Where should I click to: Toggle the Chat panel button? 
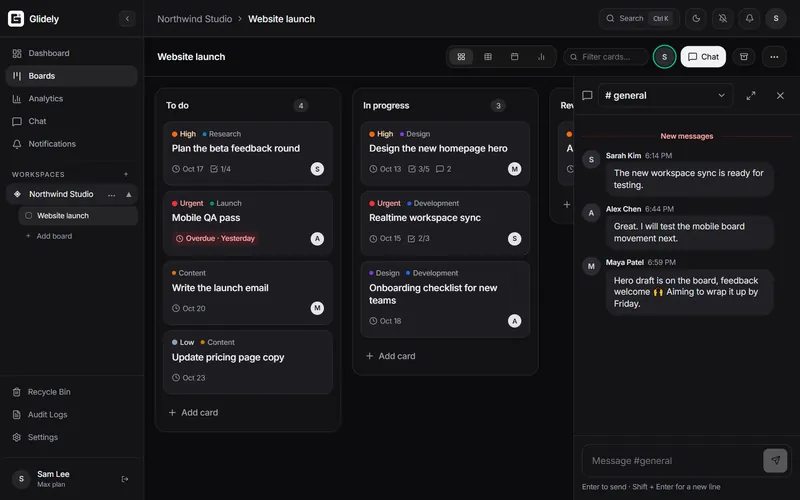coord(703,57)
